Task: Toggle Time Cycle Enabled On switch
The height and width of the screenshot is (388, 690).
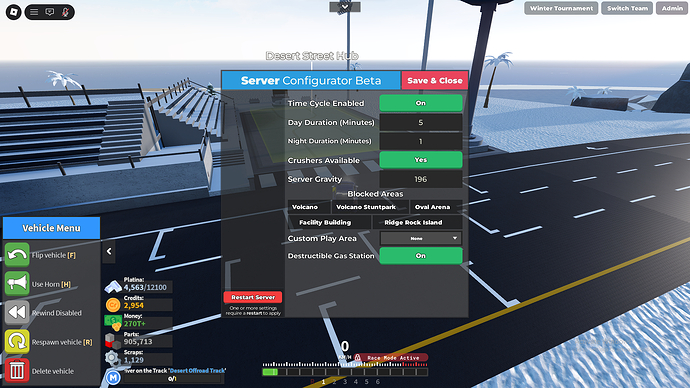Action: [421, 103]
